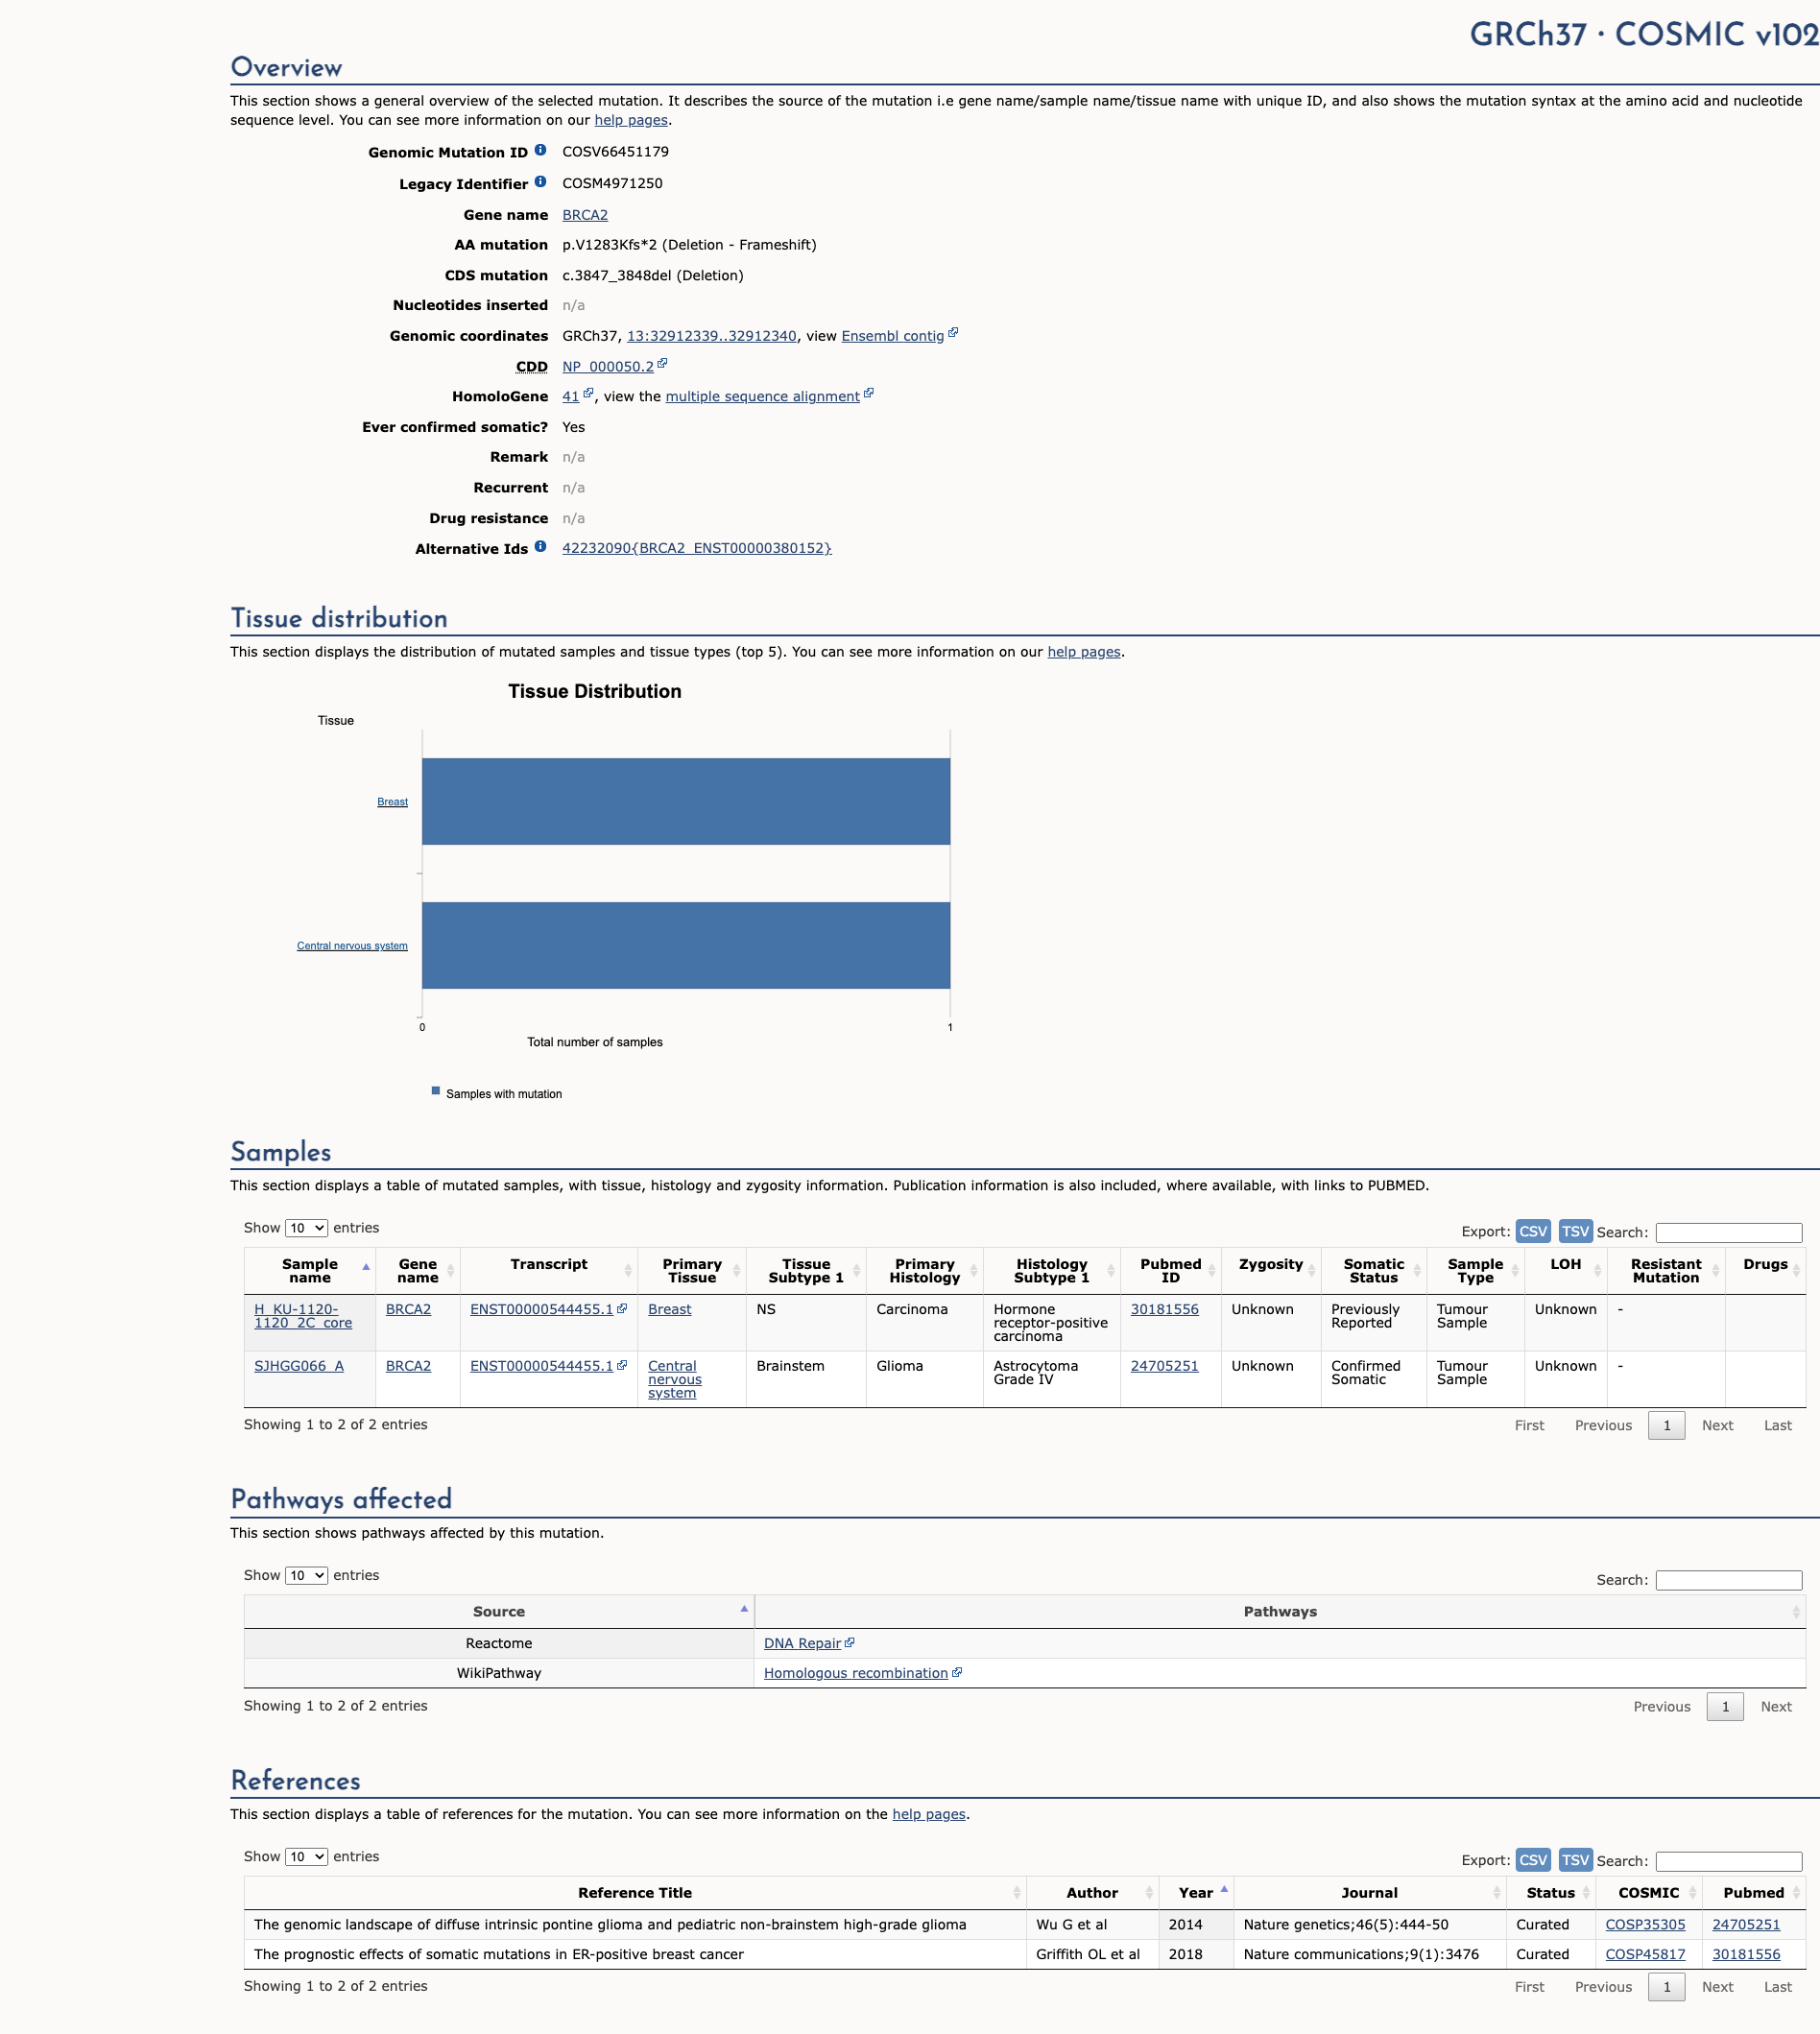Click Next in Samples table pagination
This screenshot has width=1820, height=2034.
coord(1717,1426)
